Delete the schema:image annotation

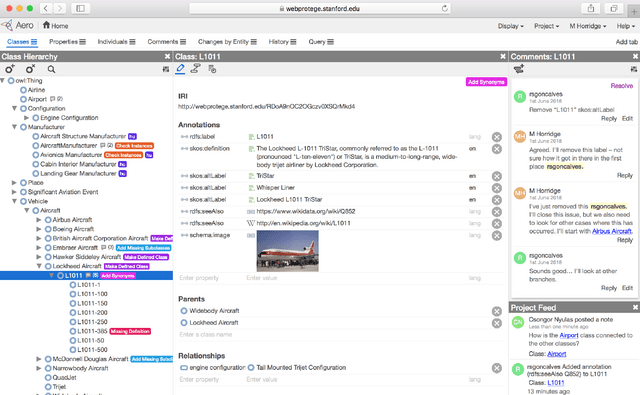[497, 235]
